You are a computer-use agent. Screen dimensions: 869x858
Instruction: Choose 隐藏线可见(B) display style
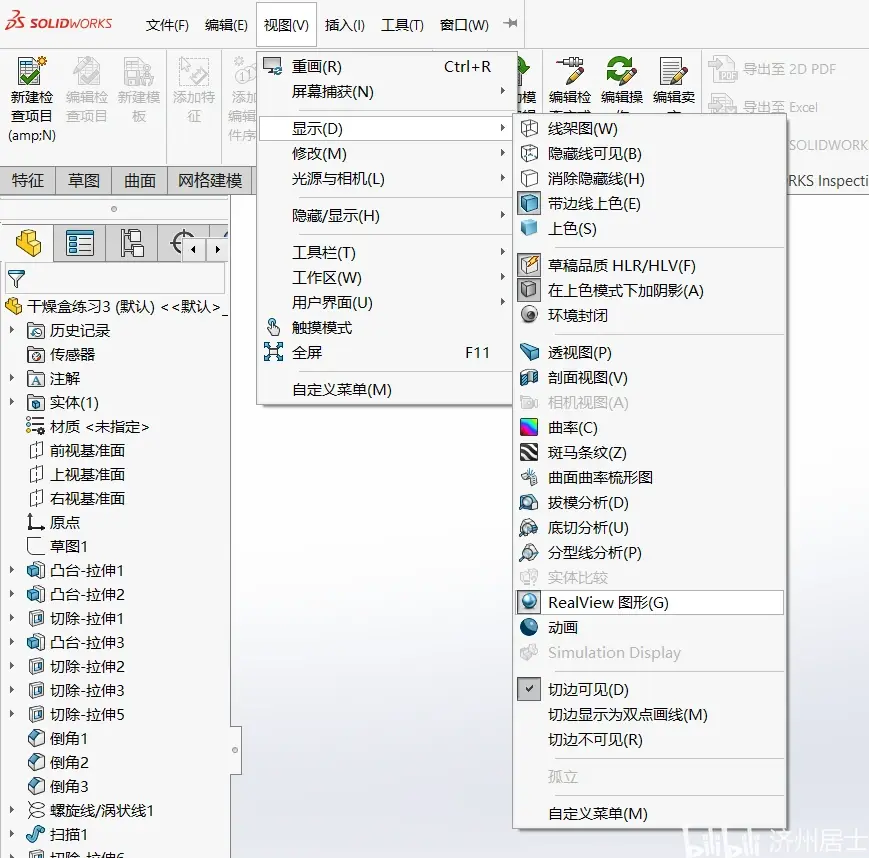click(650, 154)
